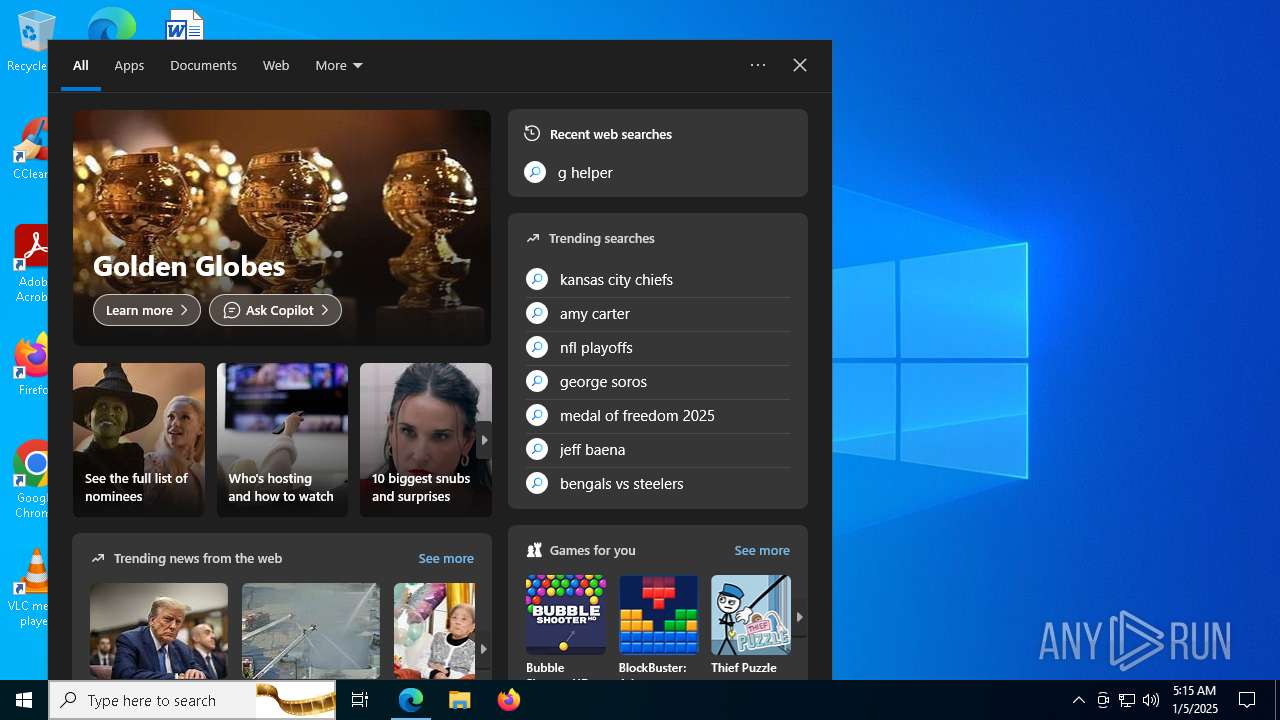Click search icon next to 'nfl playoffs'
This screenshot has width=1280, height=720.
[537, 347]
